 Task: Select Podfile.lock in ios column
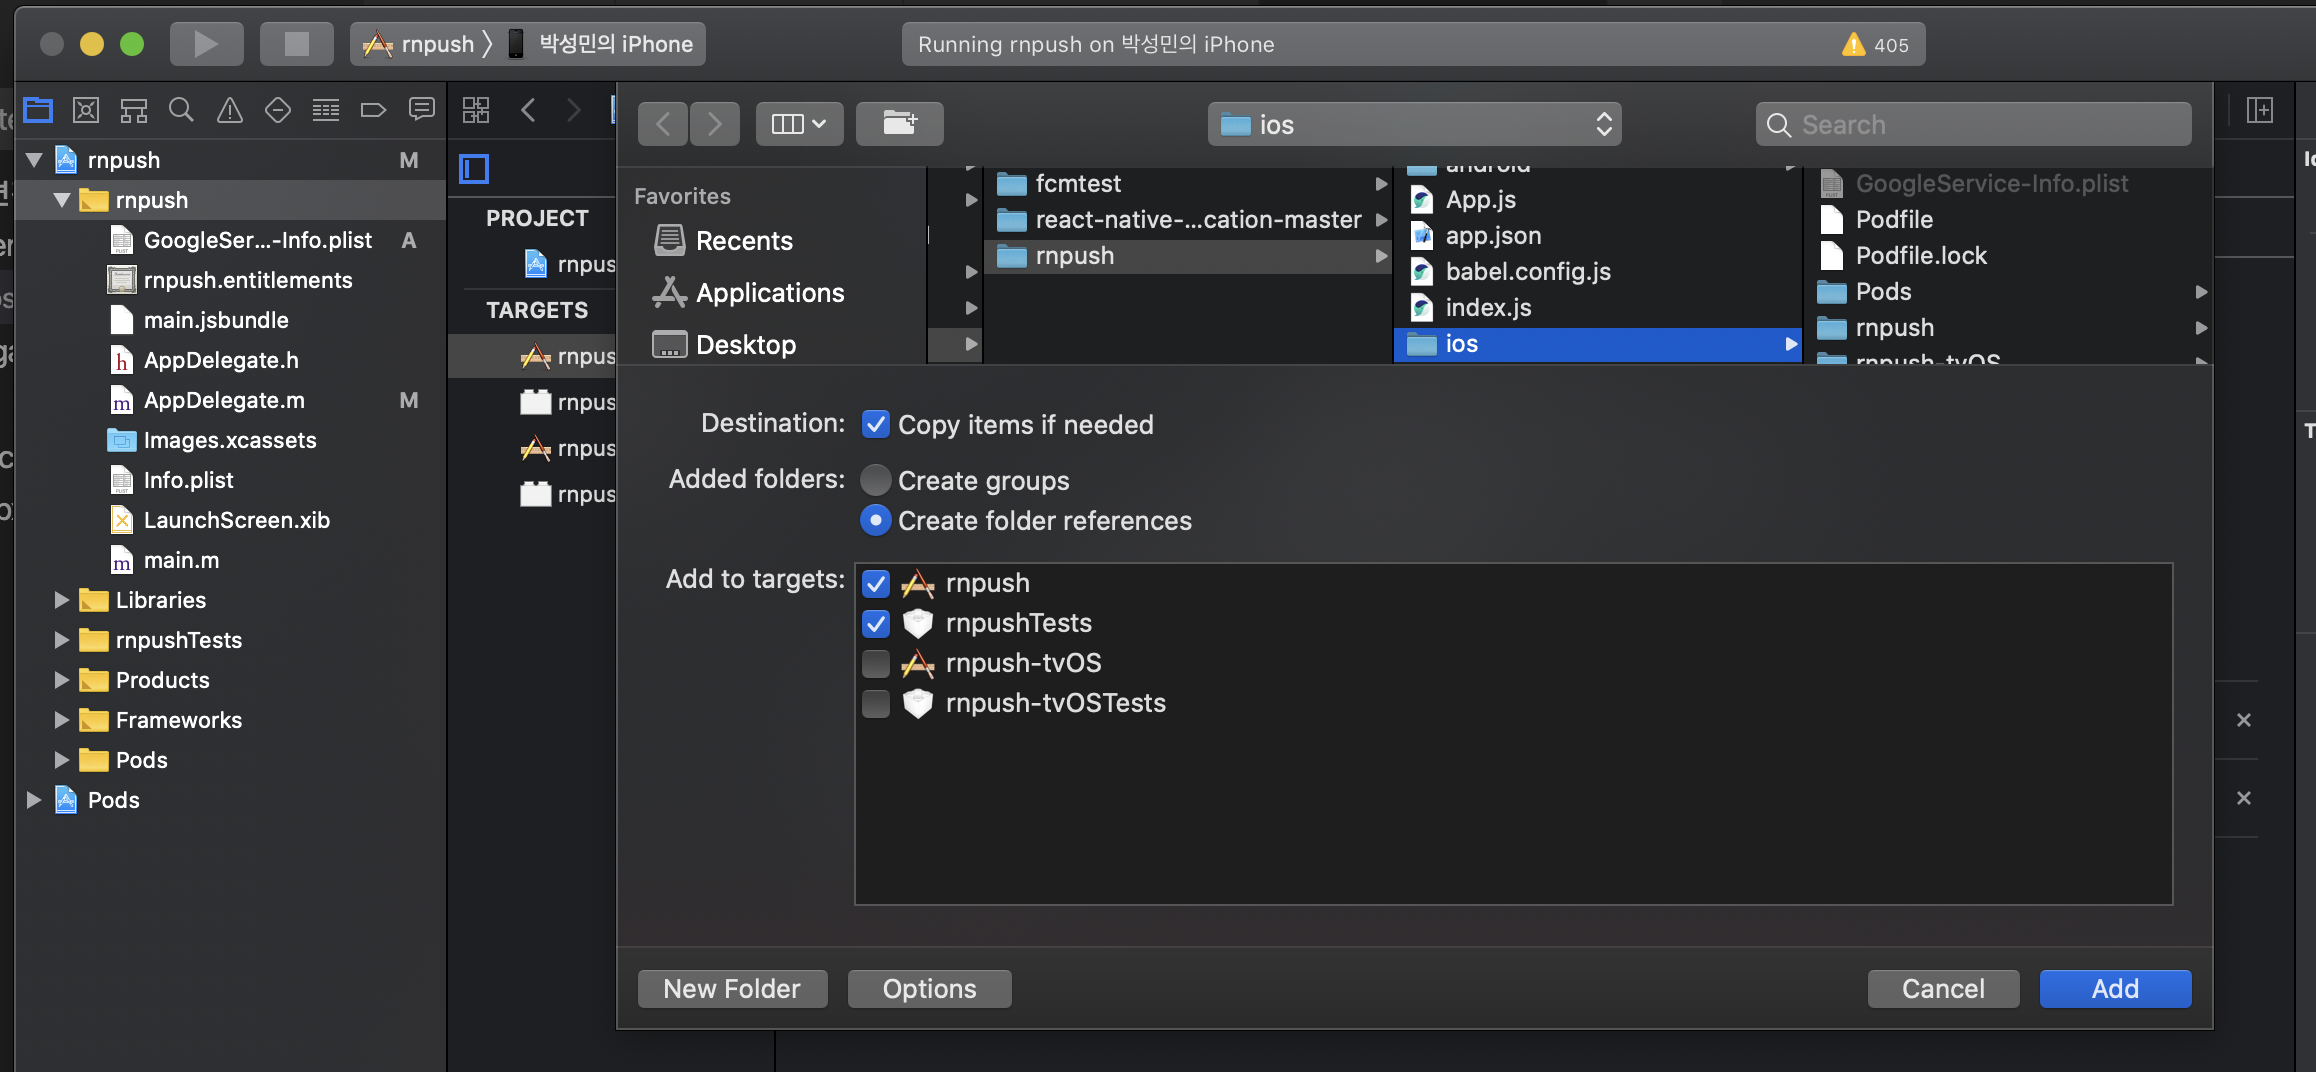point(2010,256)
